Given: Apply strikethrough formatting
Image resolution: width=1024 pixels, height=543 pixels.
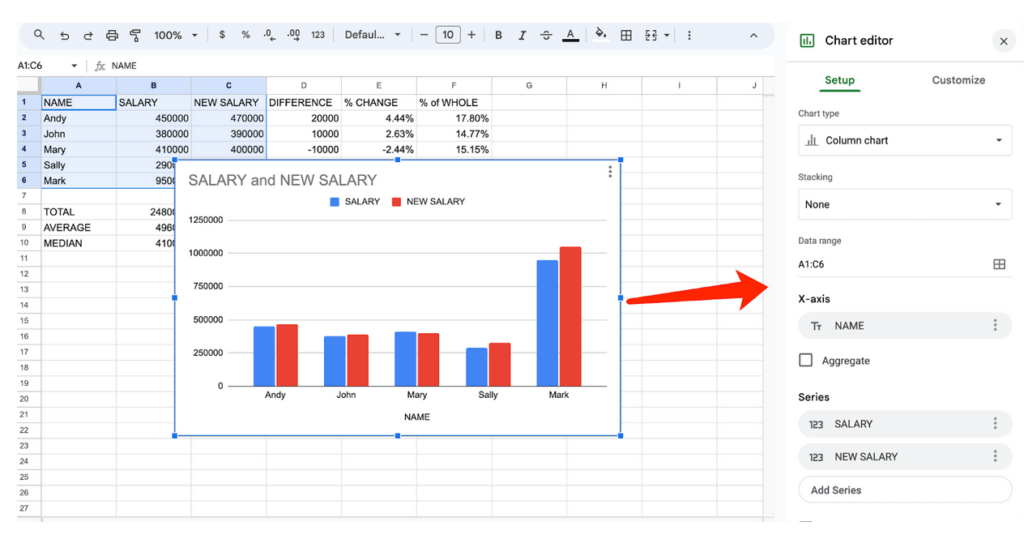Looking at the screenshot, I should point(545,35).
